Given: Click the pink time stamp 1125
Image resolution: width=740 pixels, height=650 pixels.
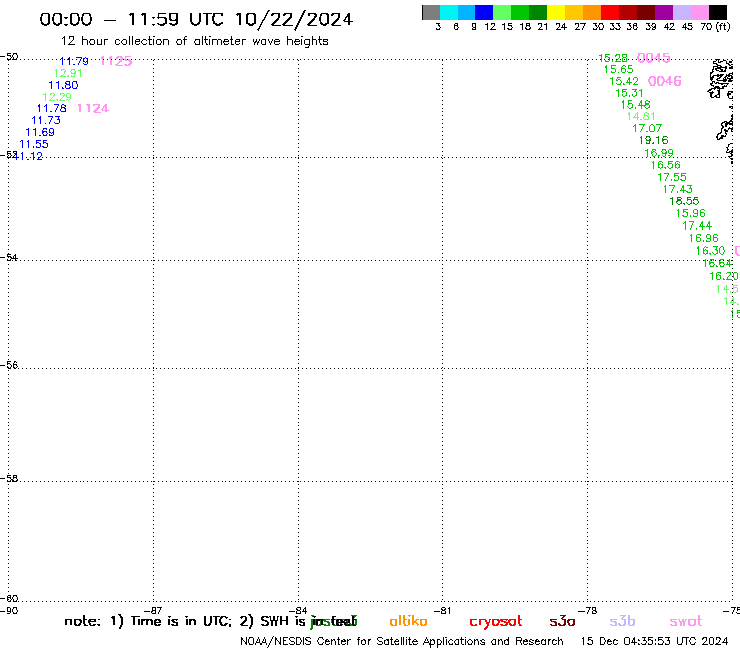Looking at the screenshot, I should pyautogui.click(x=116, y=61).
